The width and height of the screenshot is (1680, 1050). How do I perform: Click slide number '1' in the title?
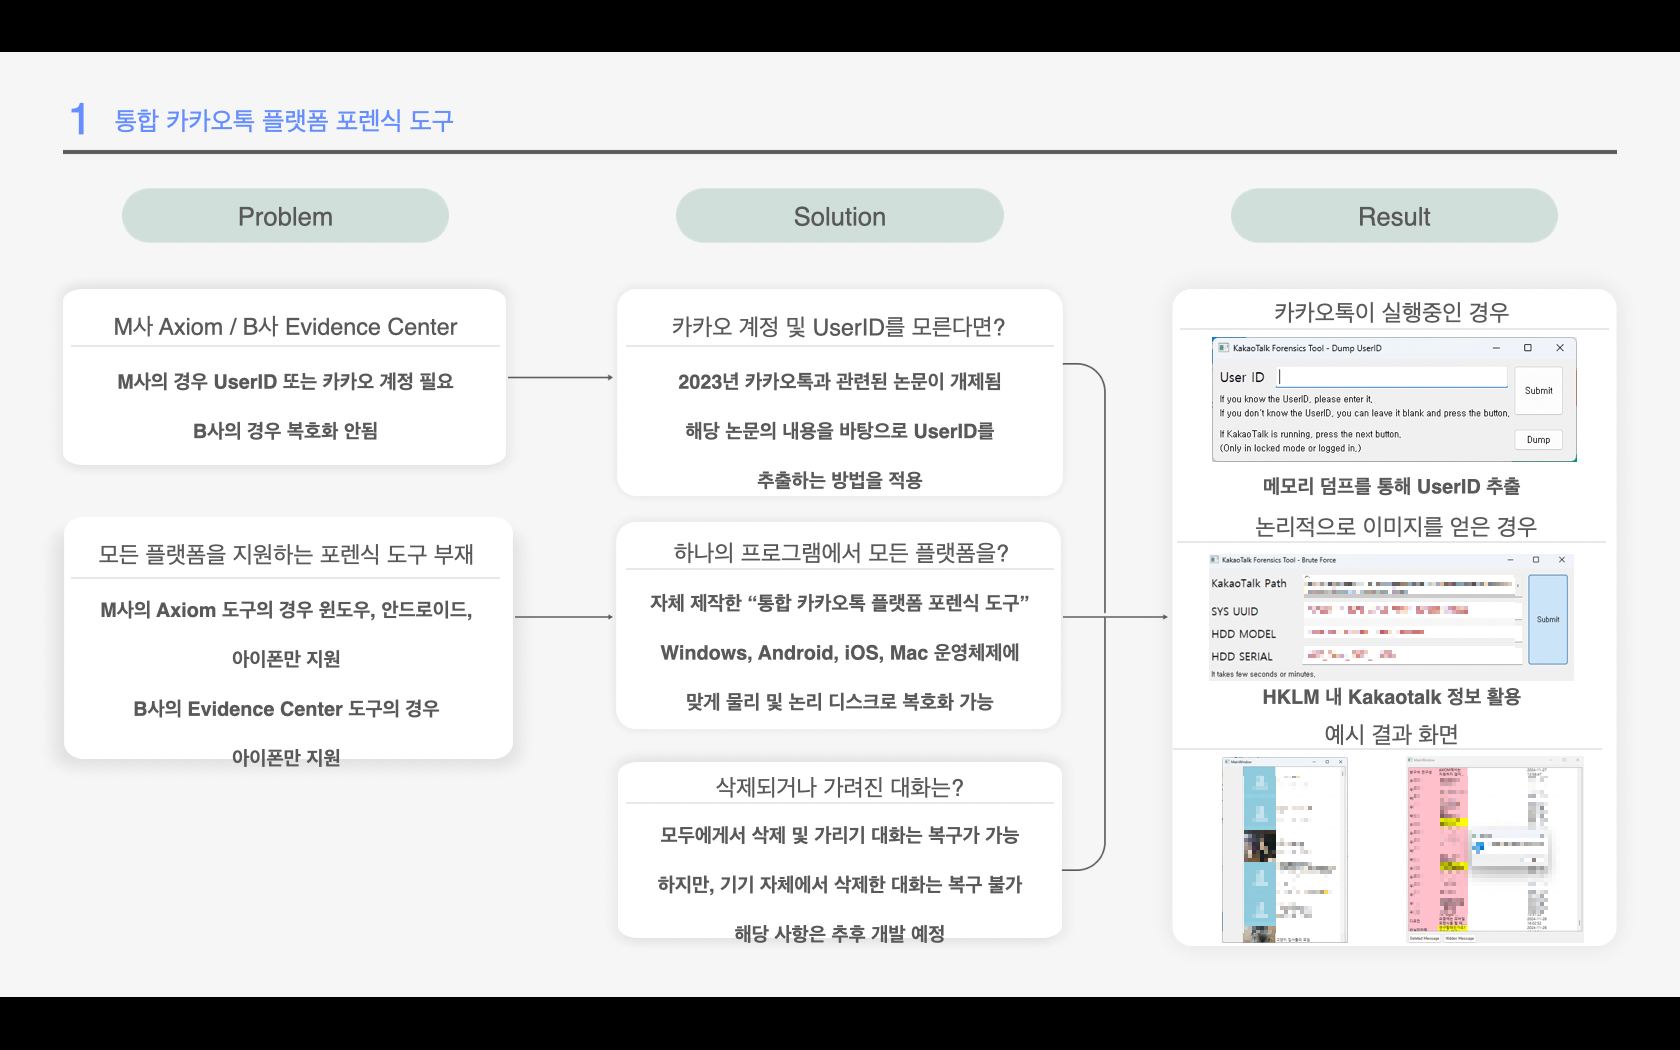point(78,119)
